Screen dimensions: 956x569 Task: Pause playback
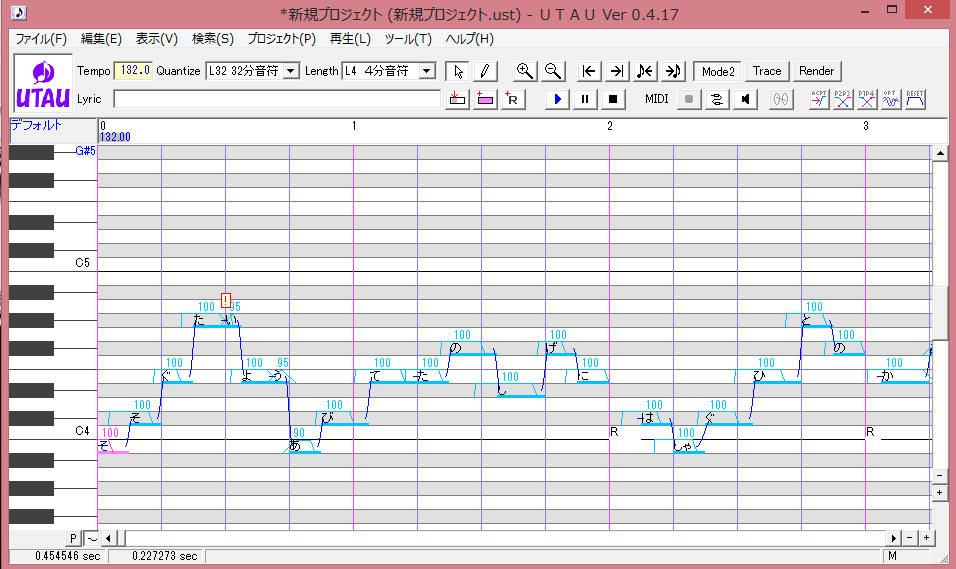pyautogui.click(x=585, y=99)
